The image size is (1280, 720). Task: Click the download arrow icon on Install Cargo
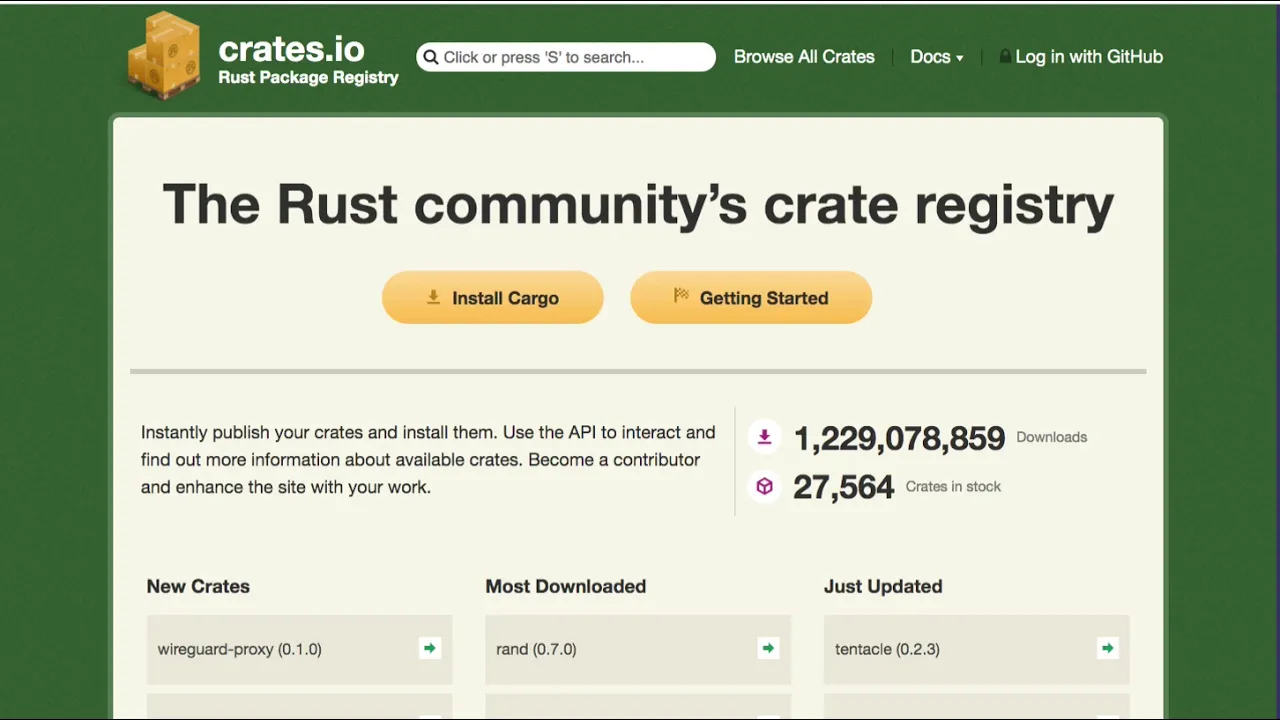(433, 297)
